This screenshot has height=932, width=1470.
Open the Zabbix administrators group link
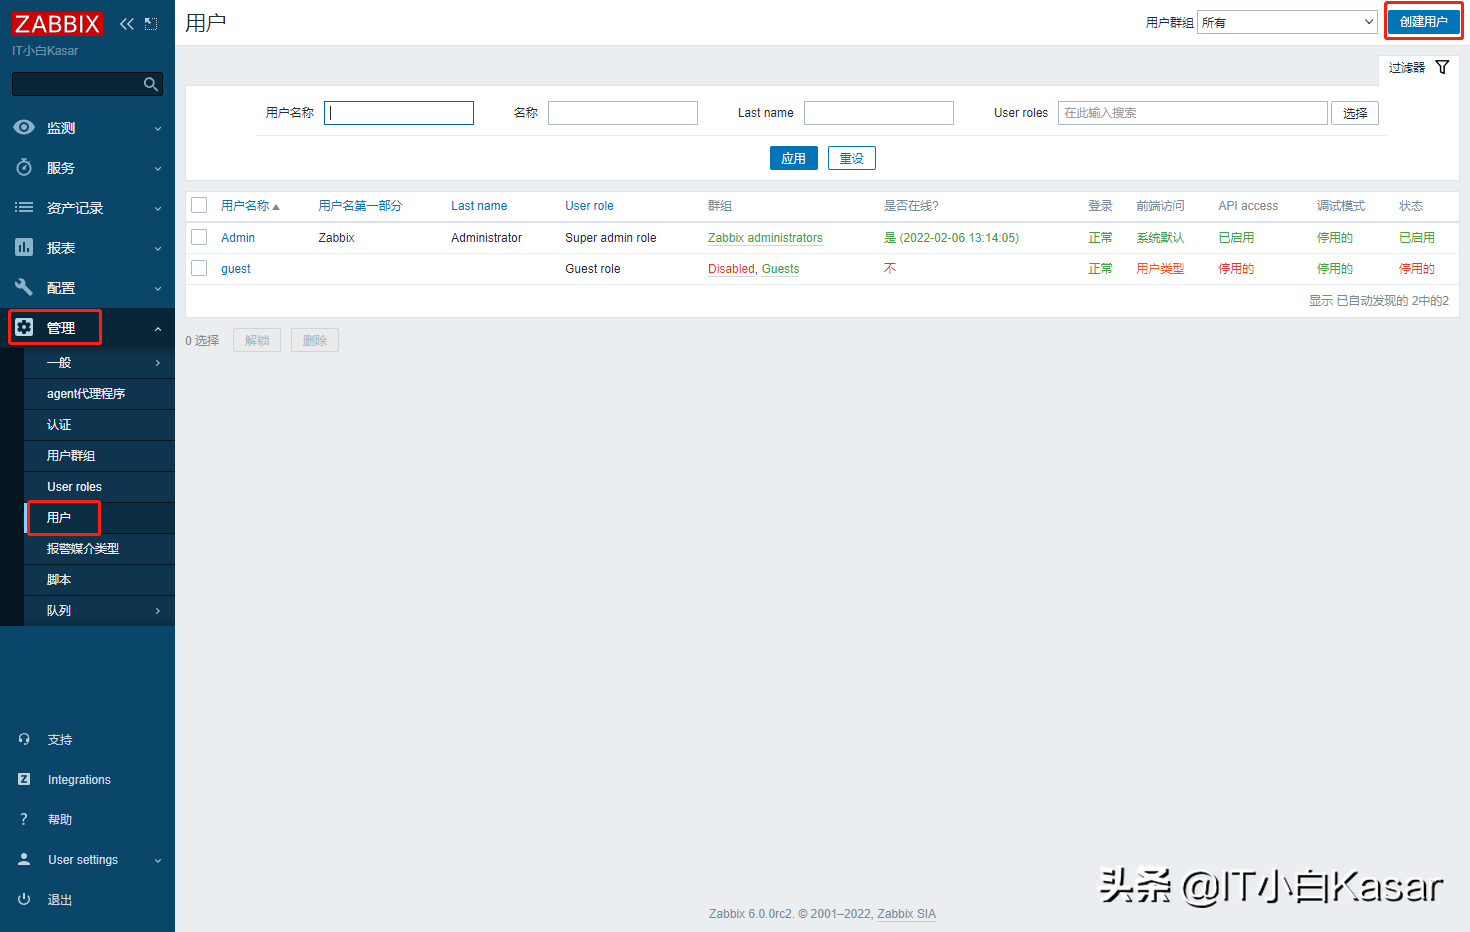click(765, 238)
